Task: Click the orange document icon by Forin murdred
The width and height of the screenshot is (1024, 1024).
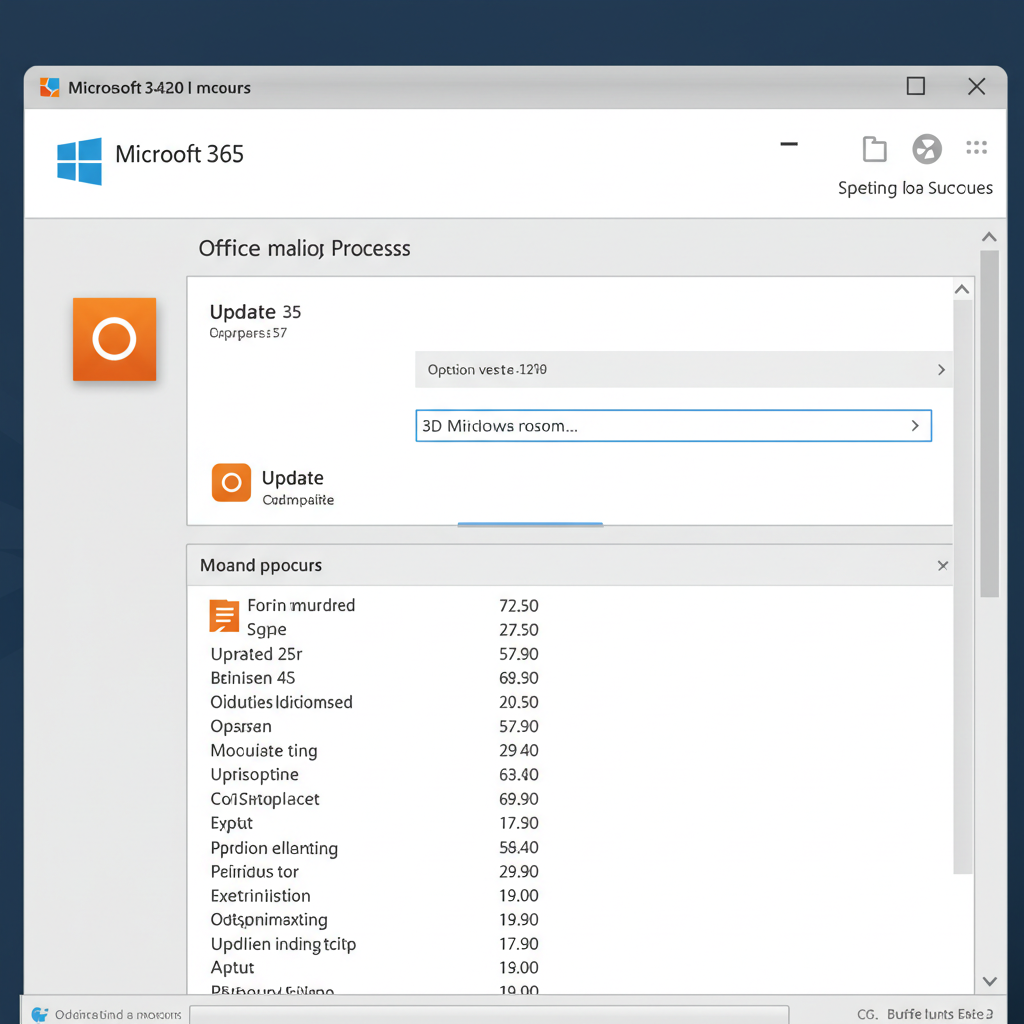Action: [224, 616]
